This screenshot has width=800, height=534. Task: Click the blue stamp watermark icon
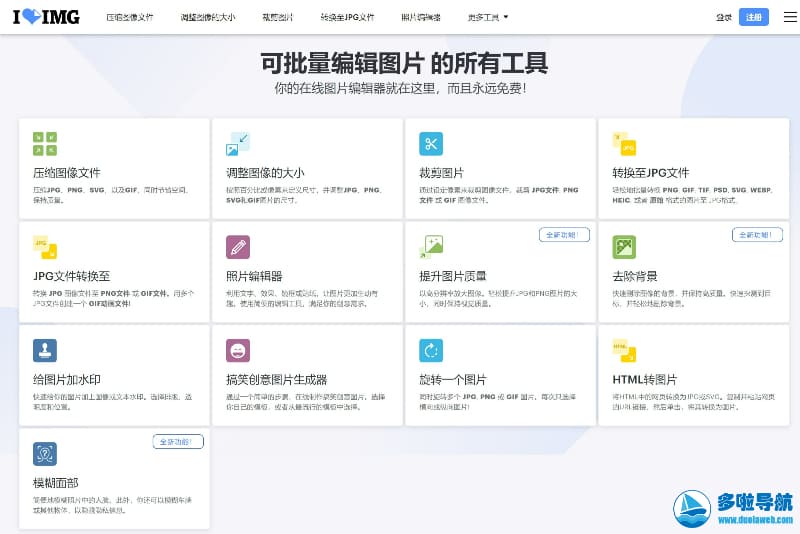click(x=45, y=350)
